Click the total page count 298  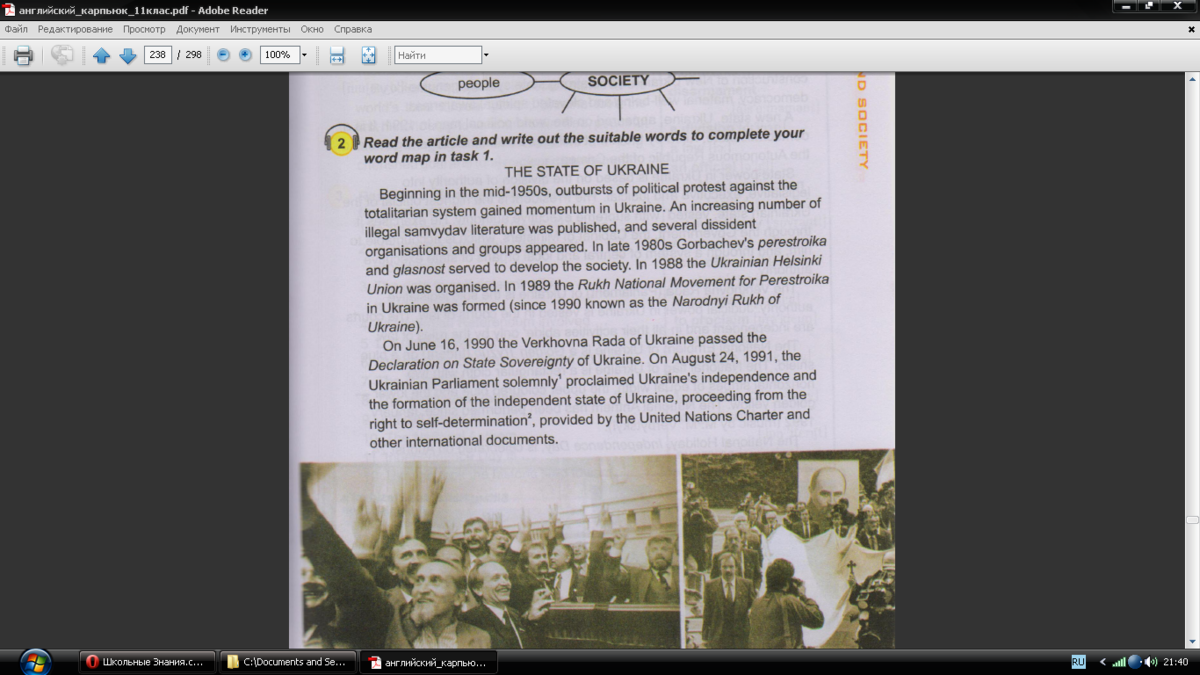[194, 55]
